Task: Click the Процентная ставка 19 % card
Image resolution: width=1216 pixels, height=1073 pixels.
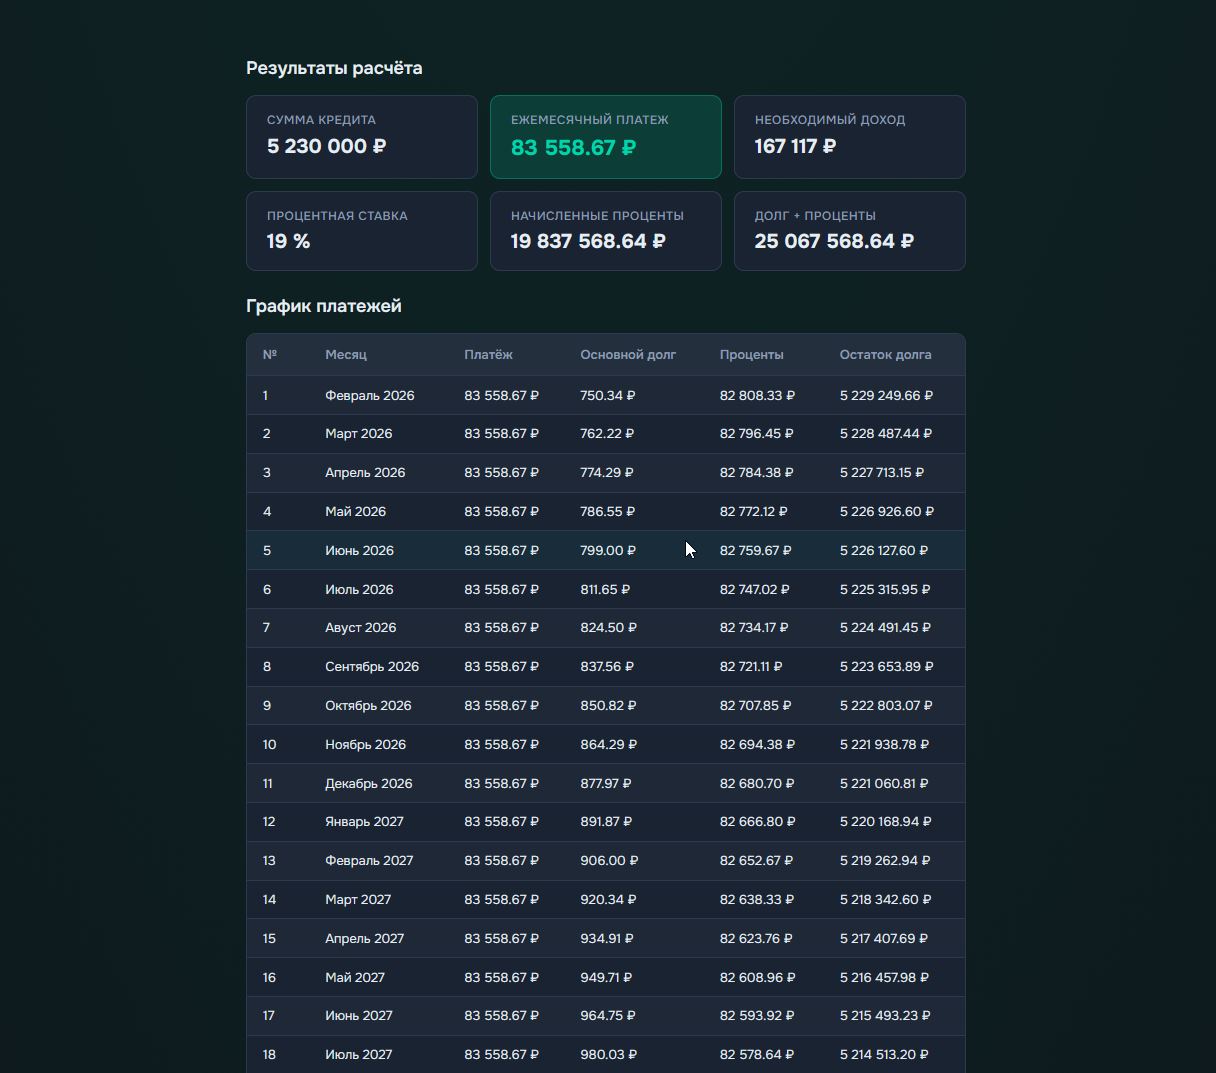Action: [x=361, y=231]
